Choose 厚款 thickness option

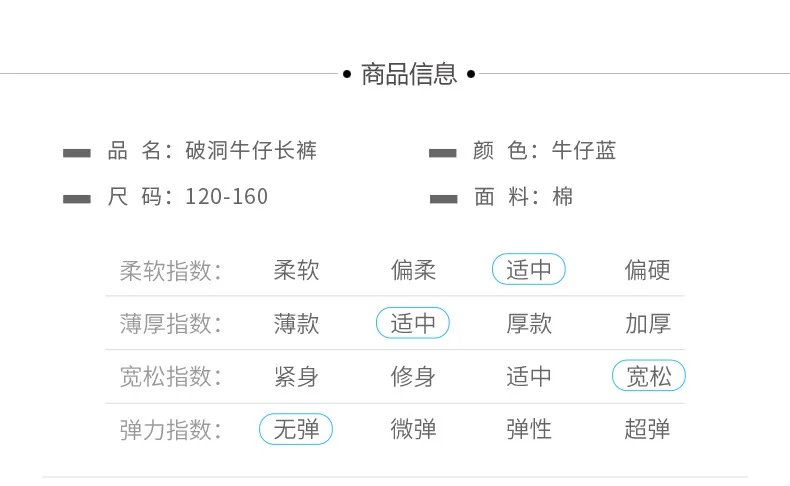(529, 323)
